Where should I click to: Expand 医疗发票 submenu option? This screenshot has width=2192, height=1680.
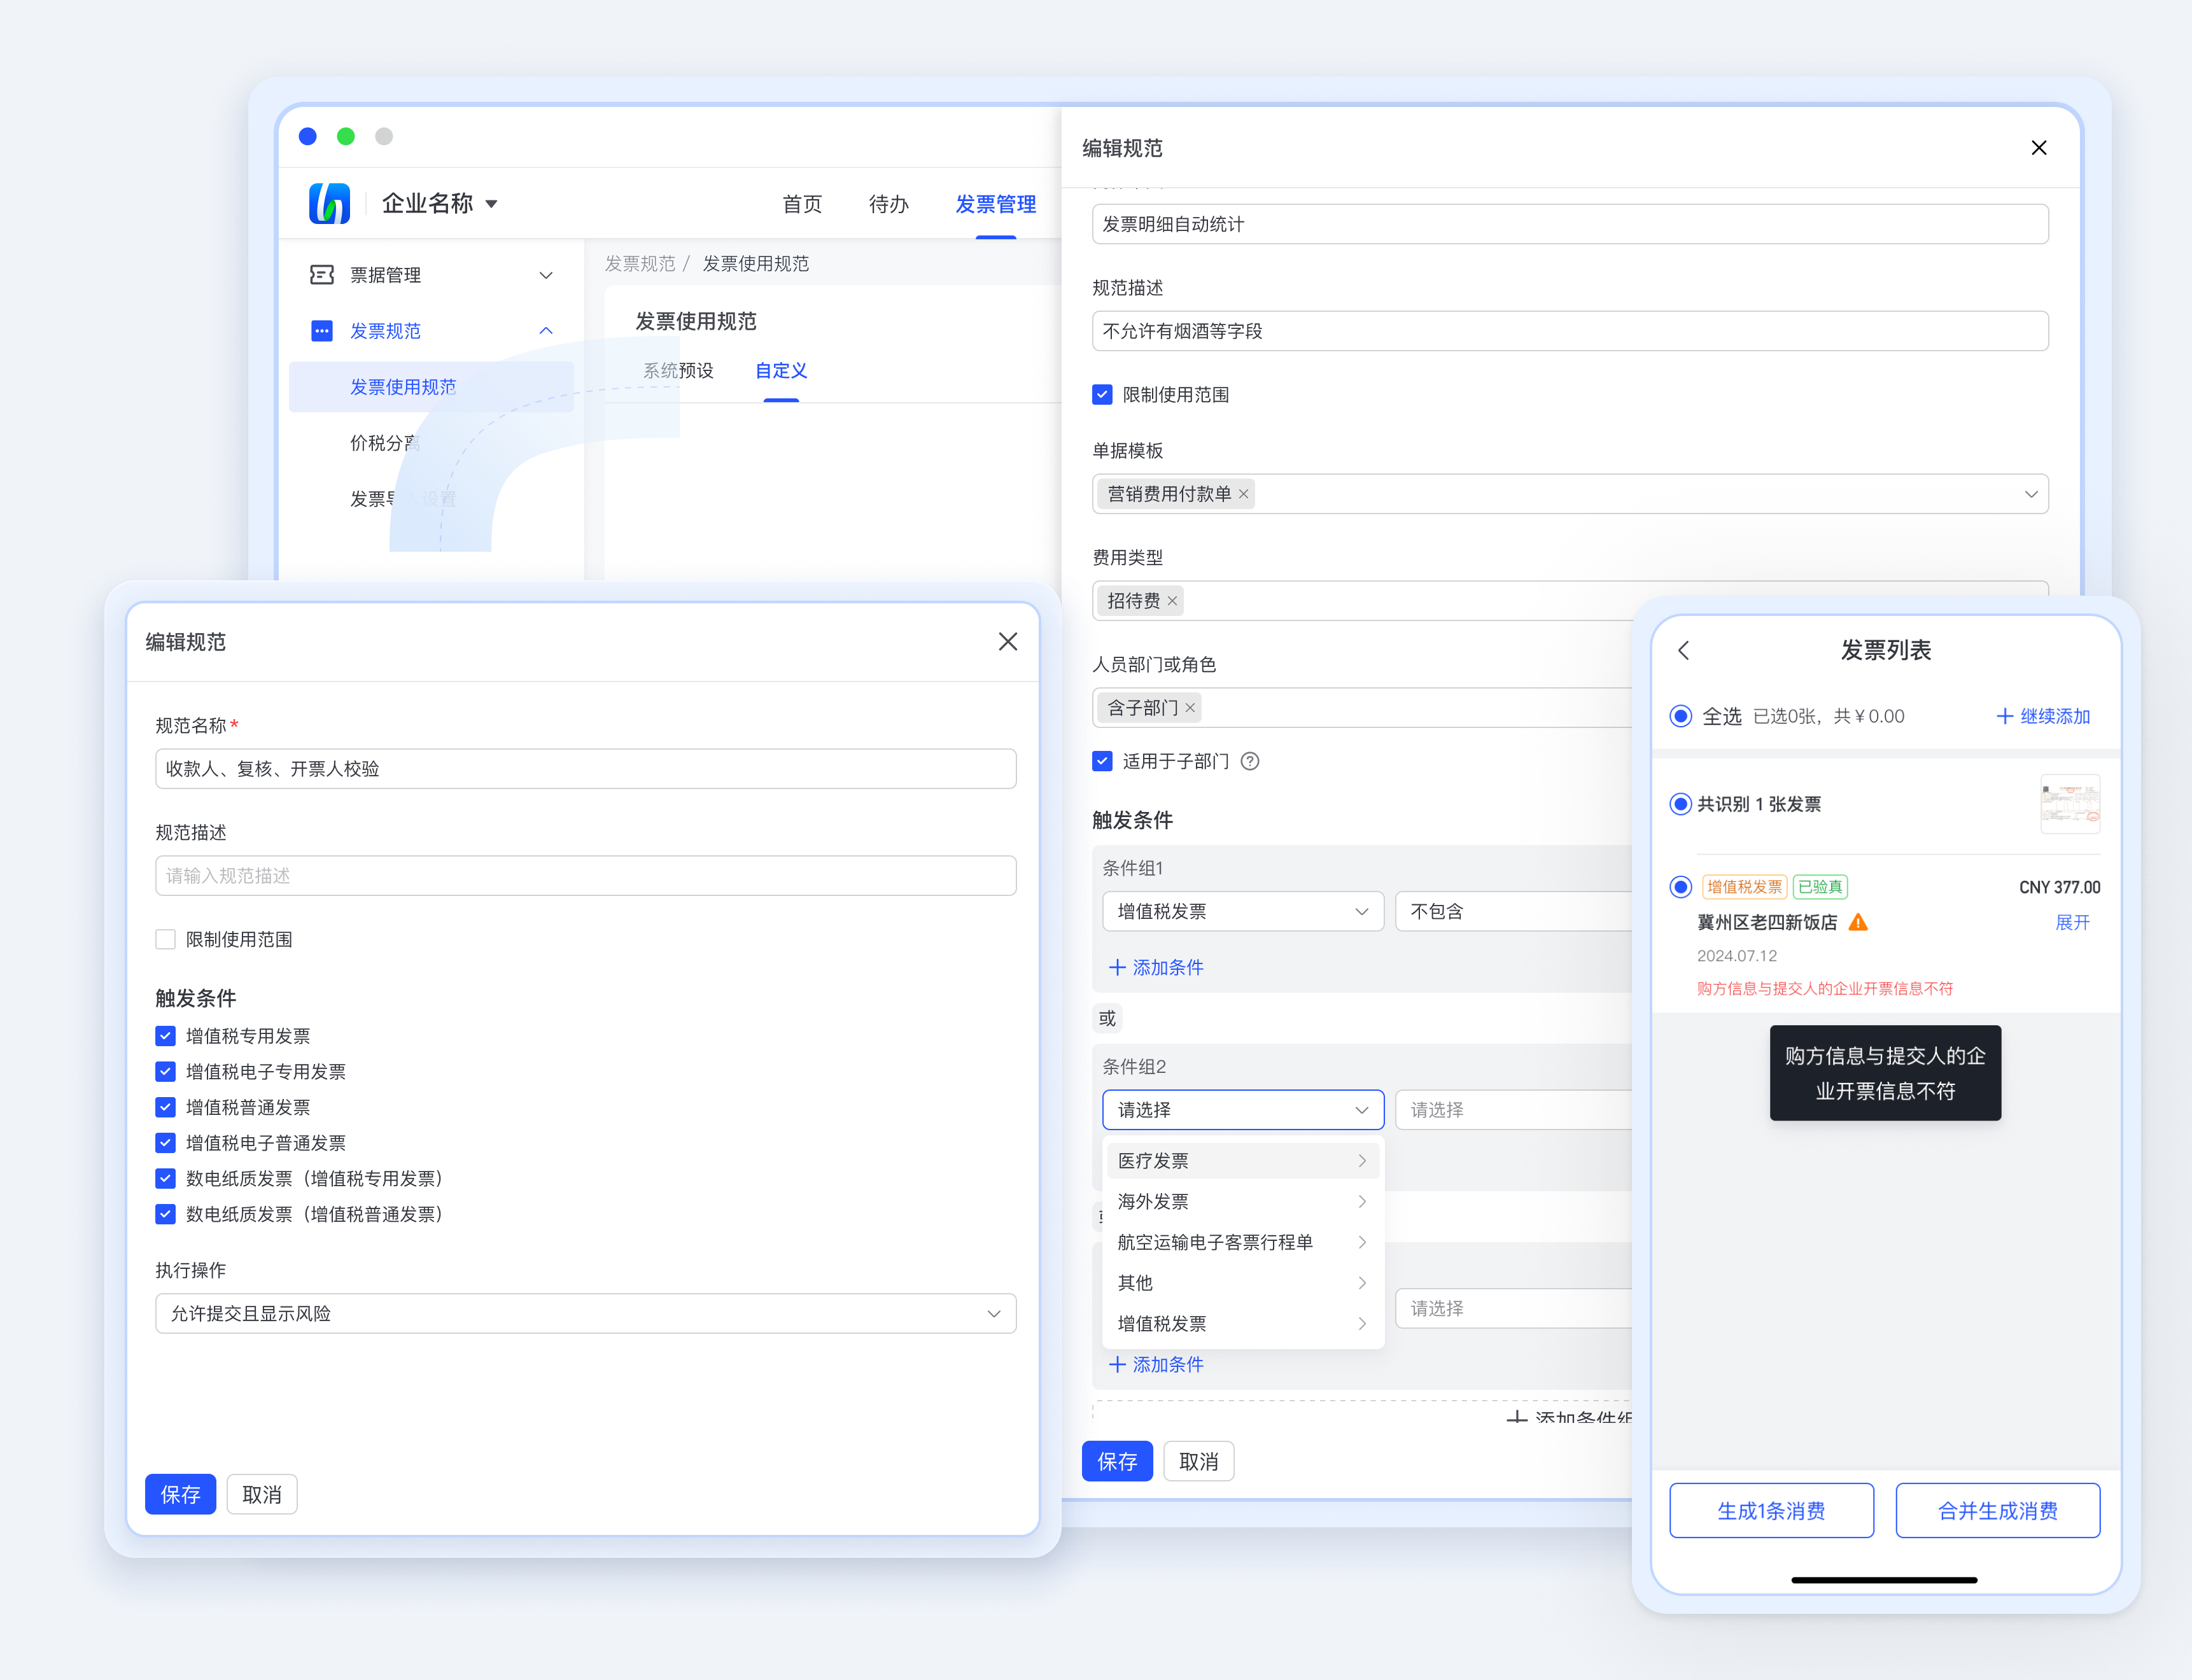click(x=1241, y=1161)
